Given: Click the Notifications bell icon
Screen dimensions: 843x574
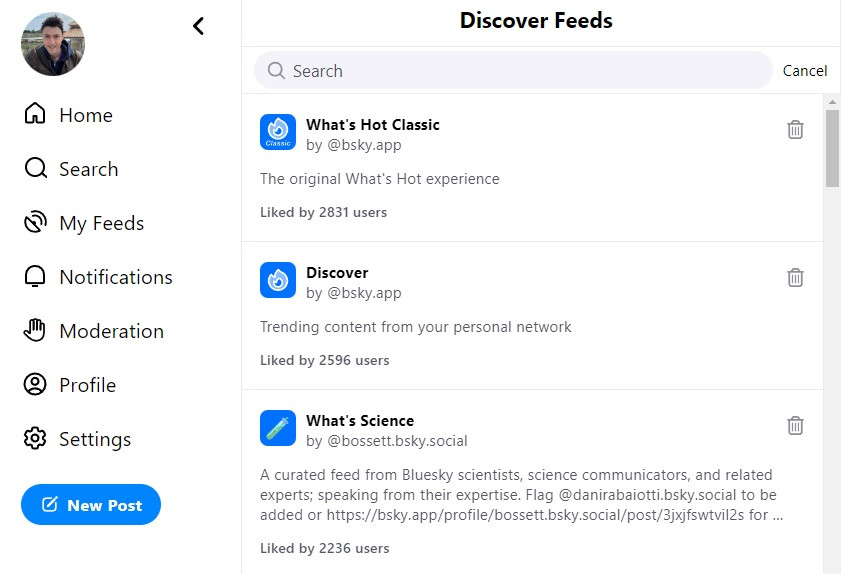Looking at the screenshot, I should [x=35, y=276].
